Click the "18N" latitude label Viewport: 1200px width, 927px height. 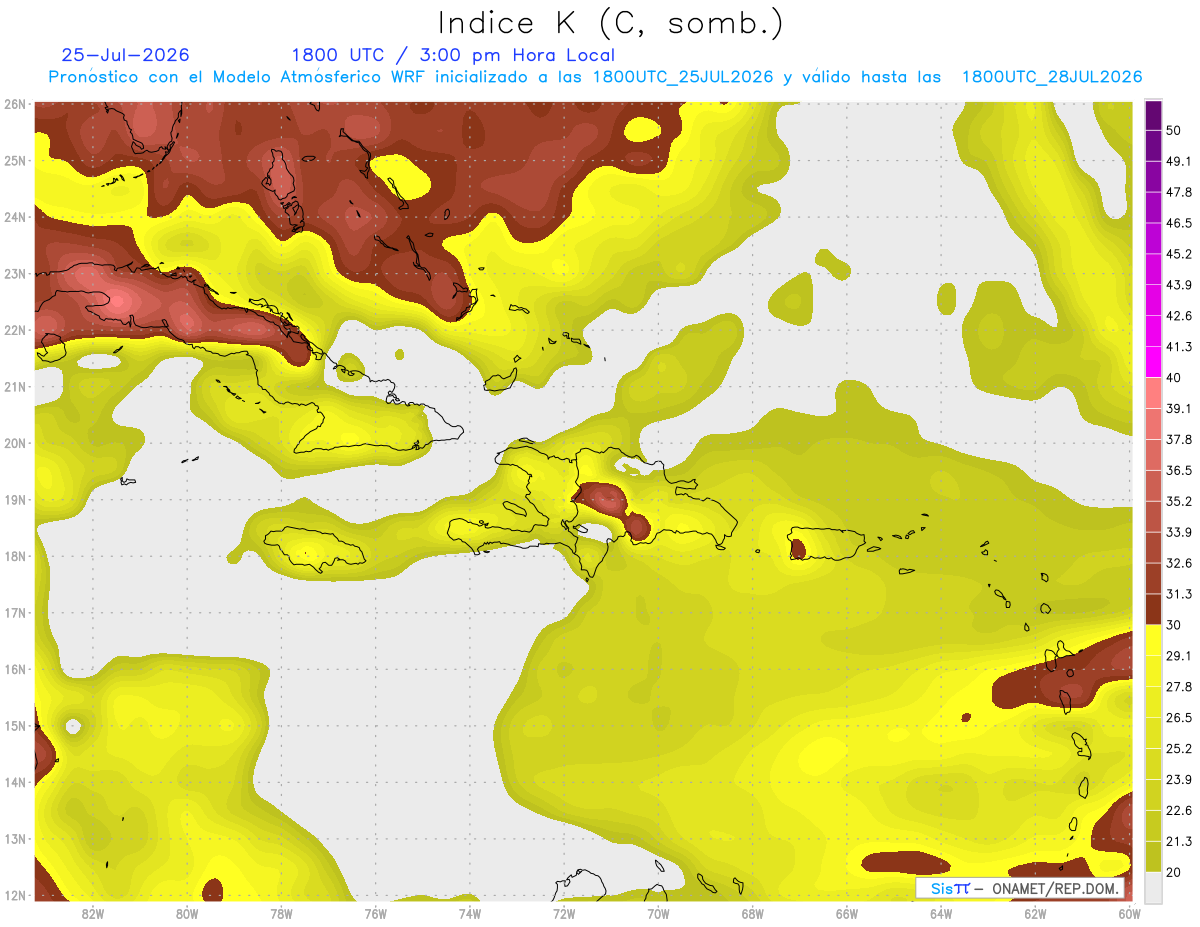point(15,556)
